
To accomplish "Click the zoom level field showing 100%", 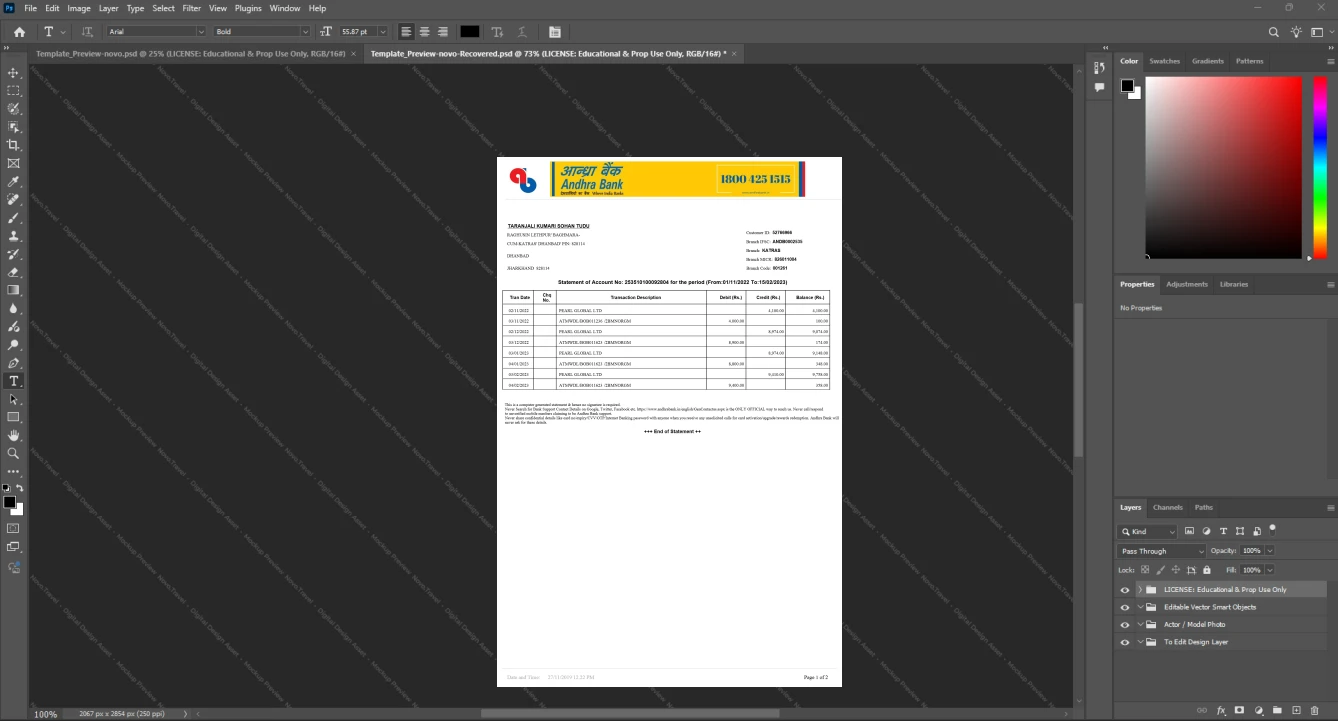I will pyautogui.click(x=46, y=714).
